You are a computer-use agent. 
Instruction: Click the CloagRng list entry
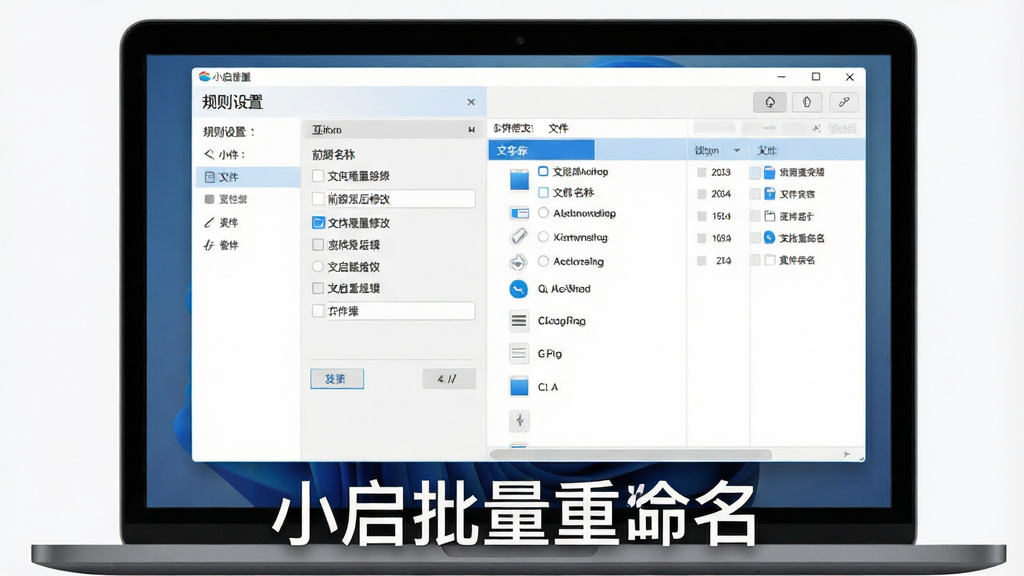pos(562,321)
